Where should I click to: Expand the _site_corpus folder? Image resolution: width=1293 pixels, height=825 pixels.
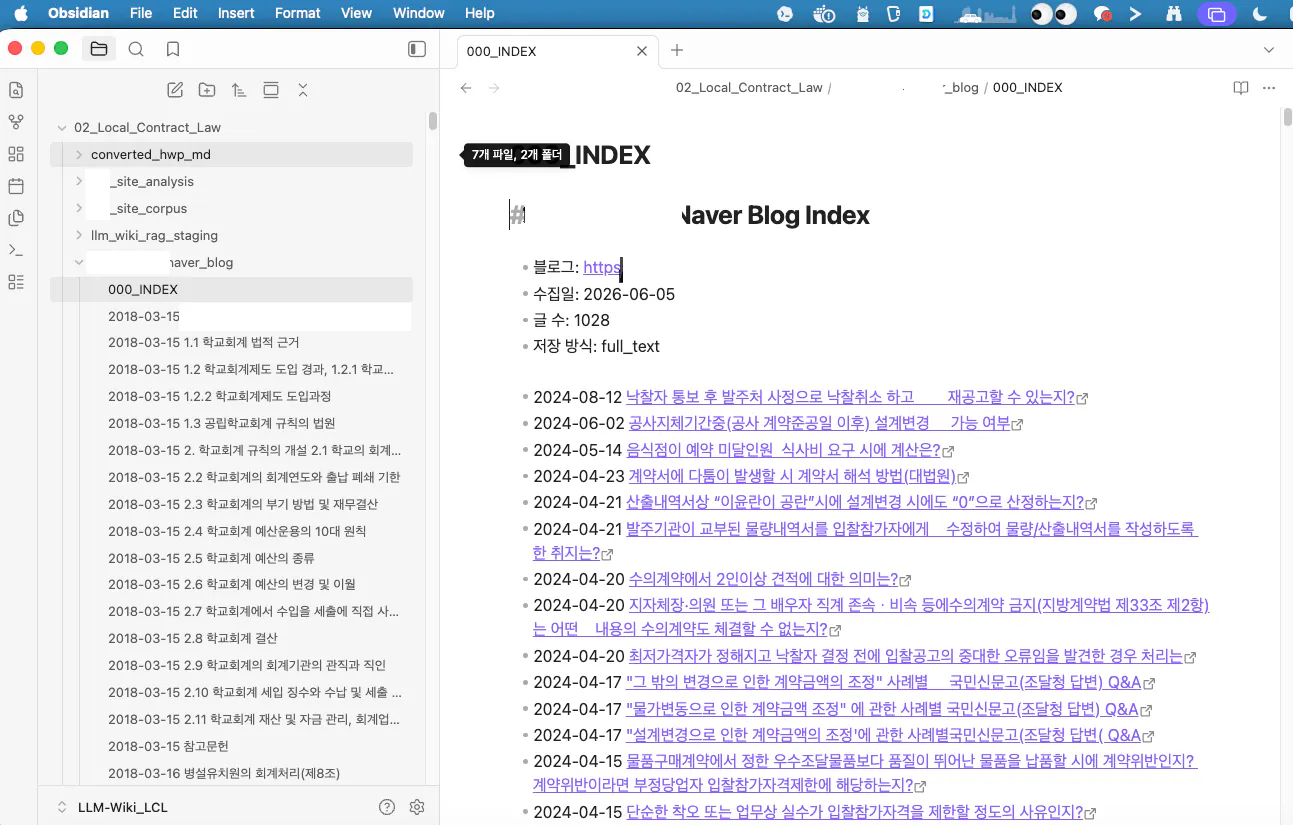79,209
